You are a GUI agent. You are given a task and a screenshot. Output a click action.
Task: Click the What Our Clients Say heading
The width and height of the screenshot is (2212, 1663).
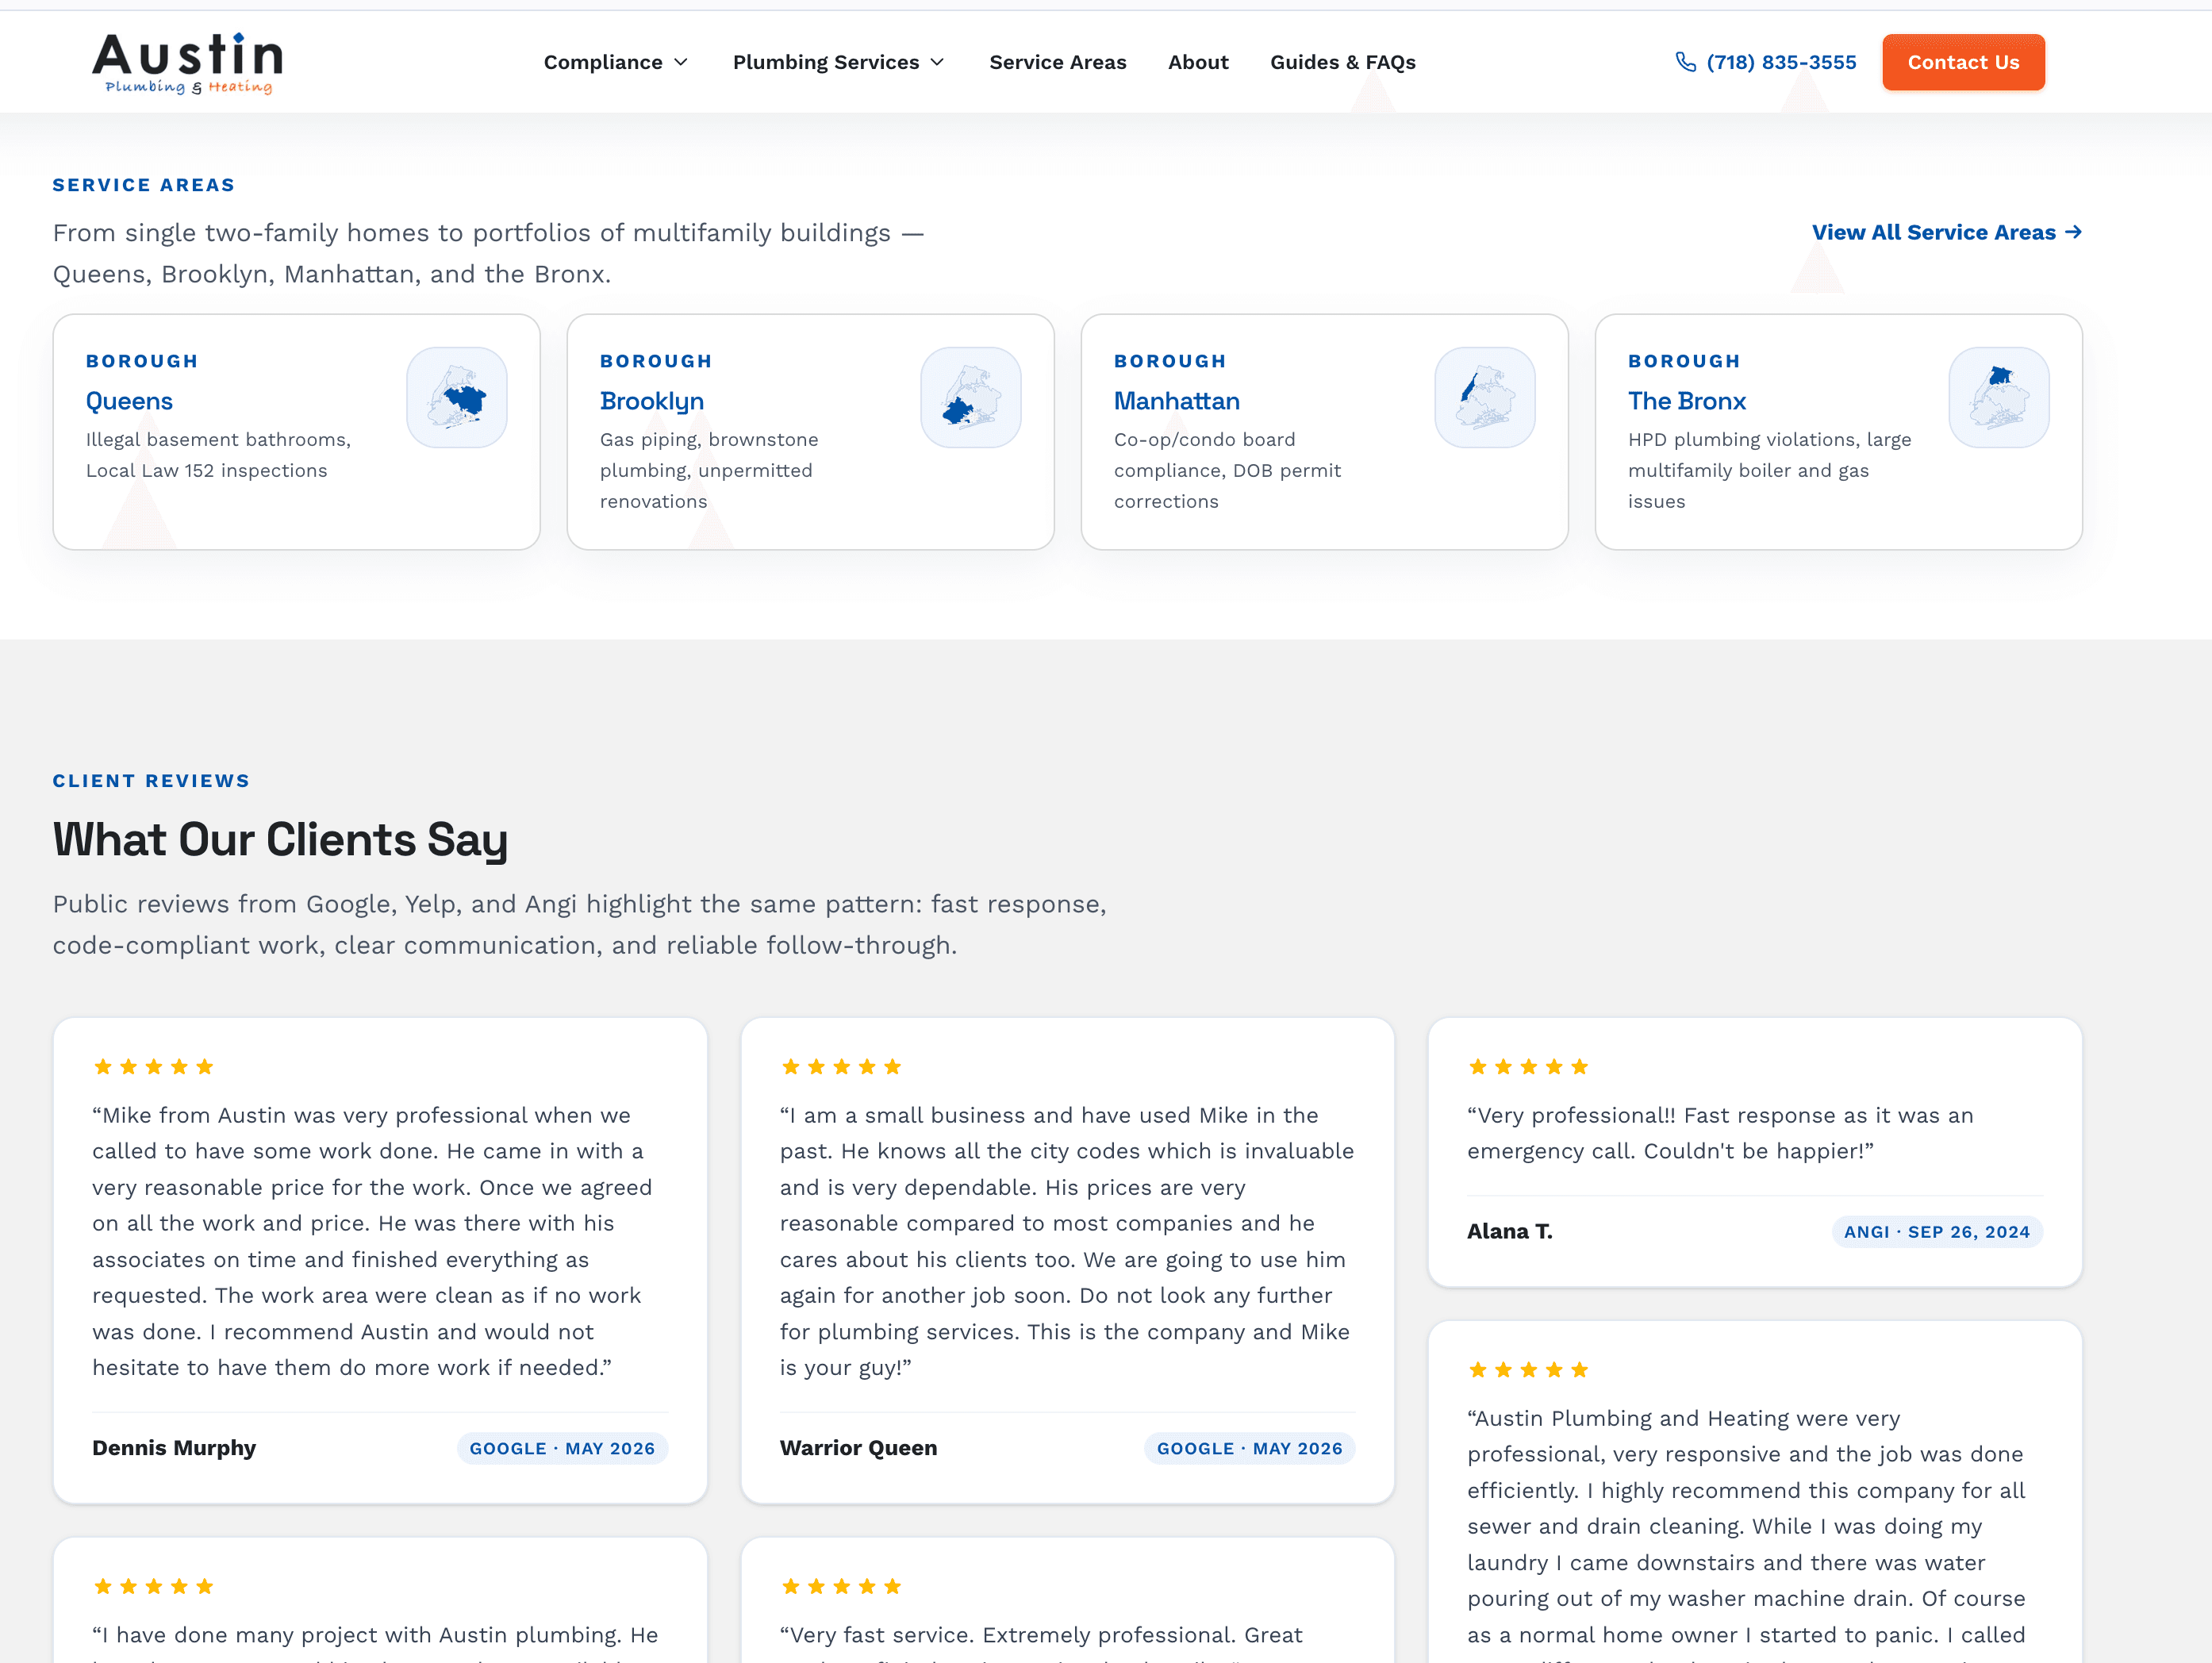[x=280, y=839]
